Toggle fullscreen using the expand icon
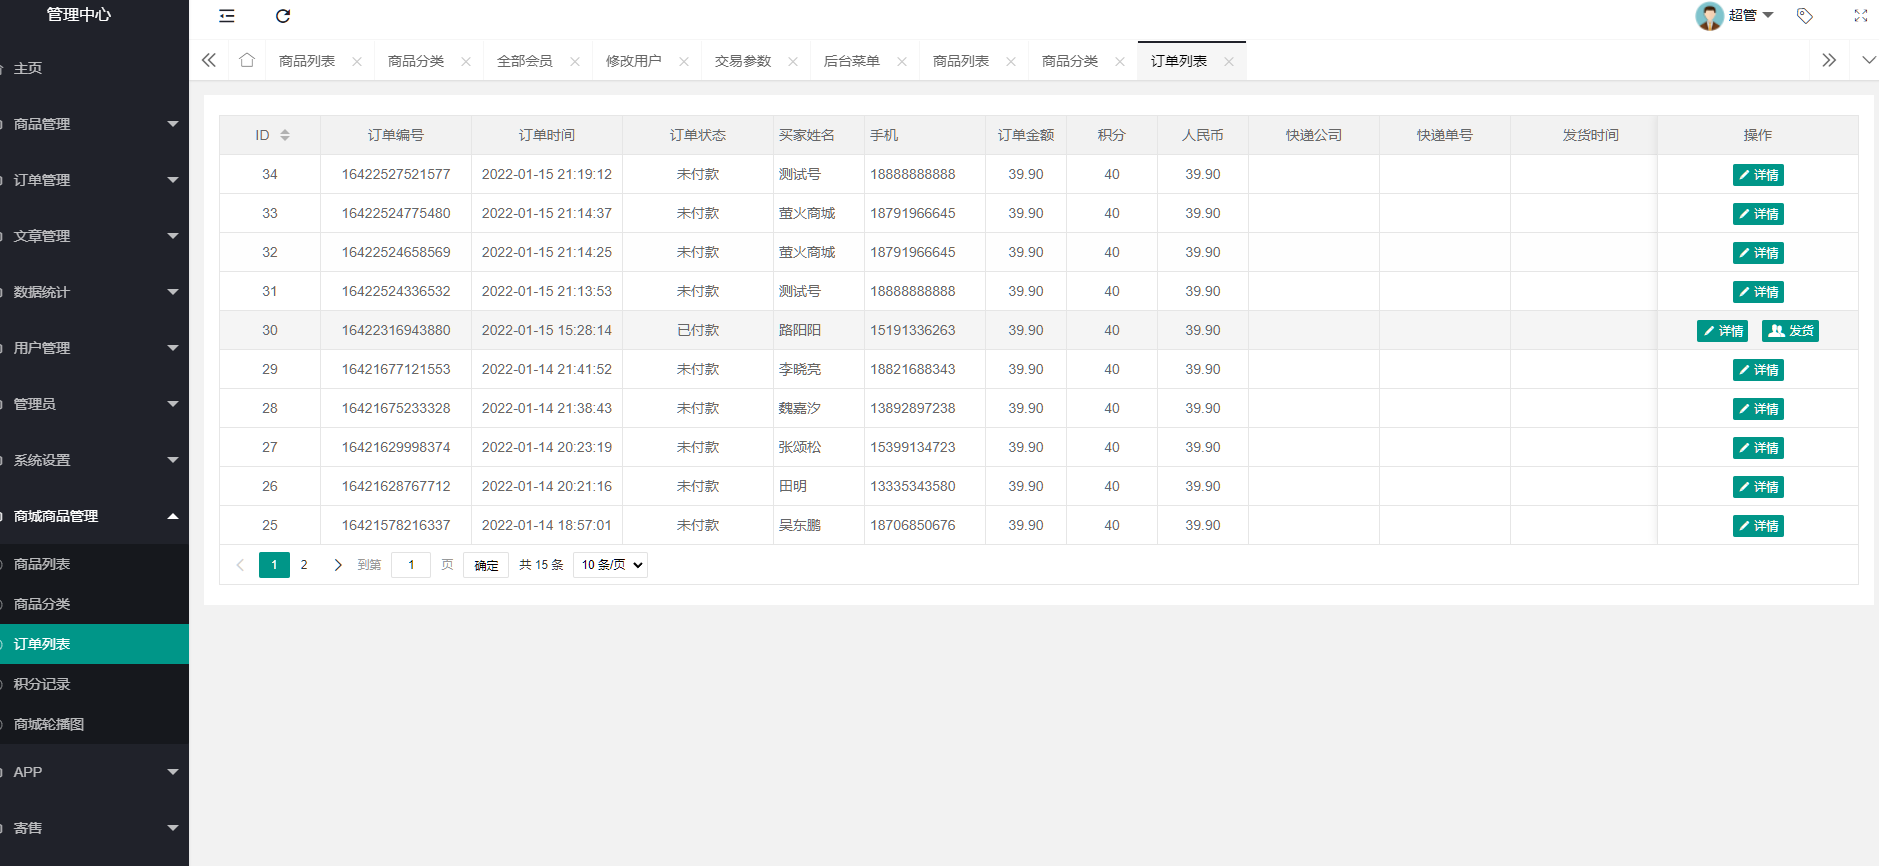 (1860, 16)
